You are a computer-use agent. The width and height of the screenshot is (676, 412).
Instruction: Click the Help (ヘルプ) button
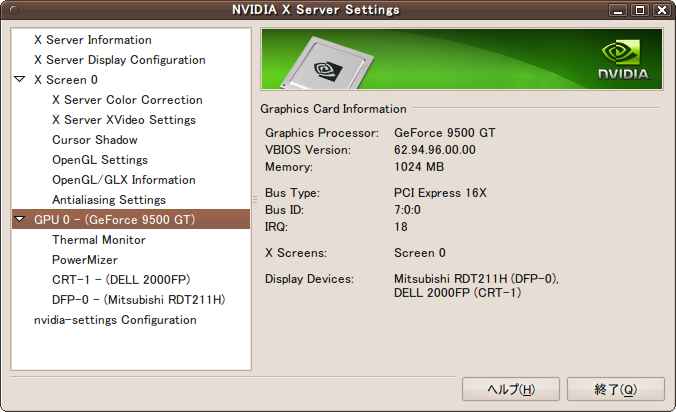pos(510,389)
